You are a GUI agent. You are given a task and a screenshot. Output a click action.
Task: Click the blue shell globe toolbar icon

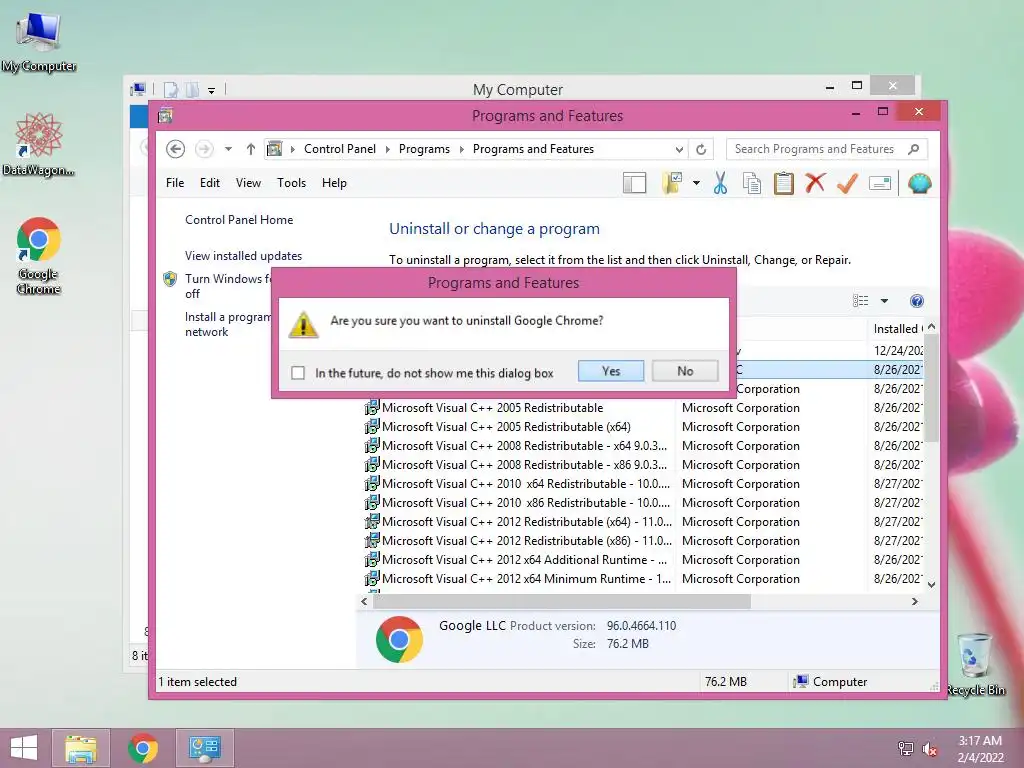919,184
